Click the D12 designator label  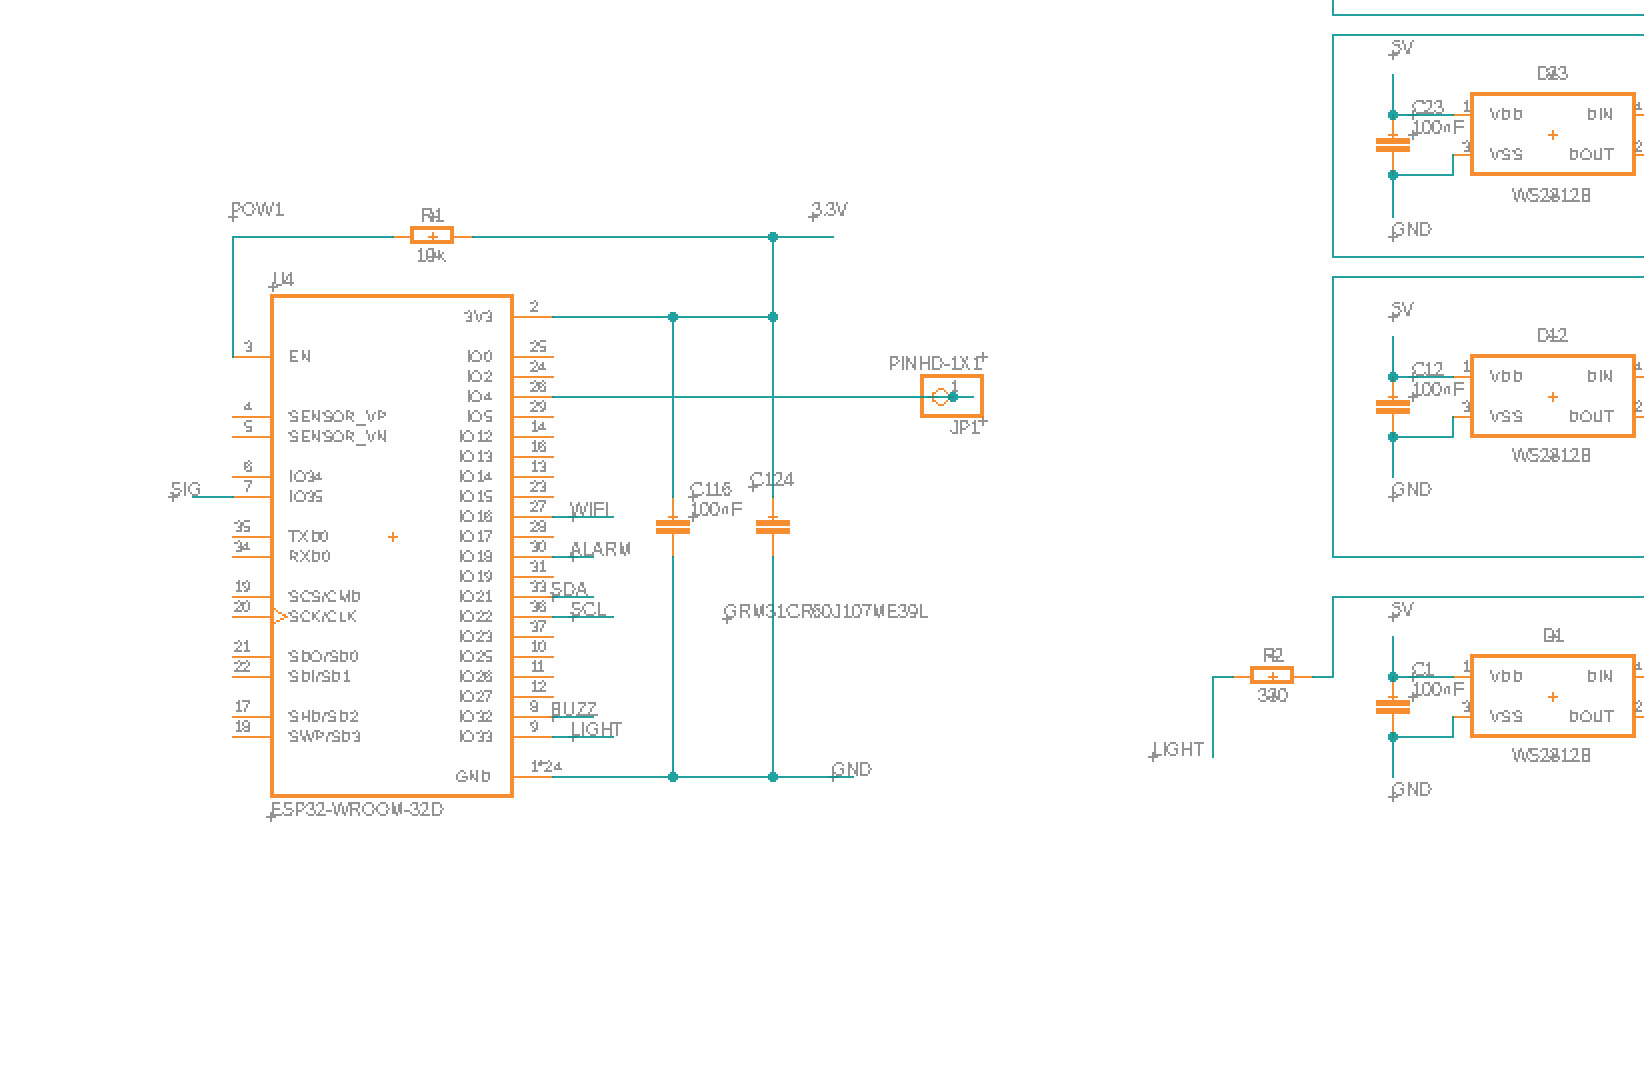click(1552, 336)
